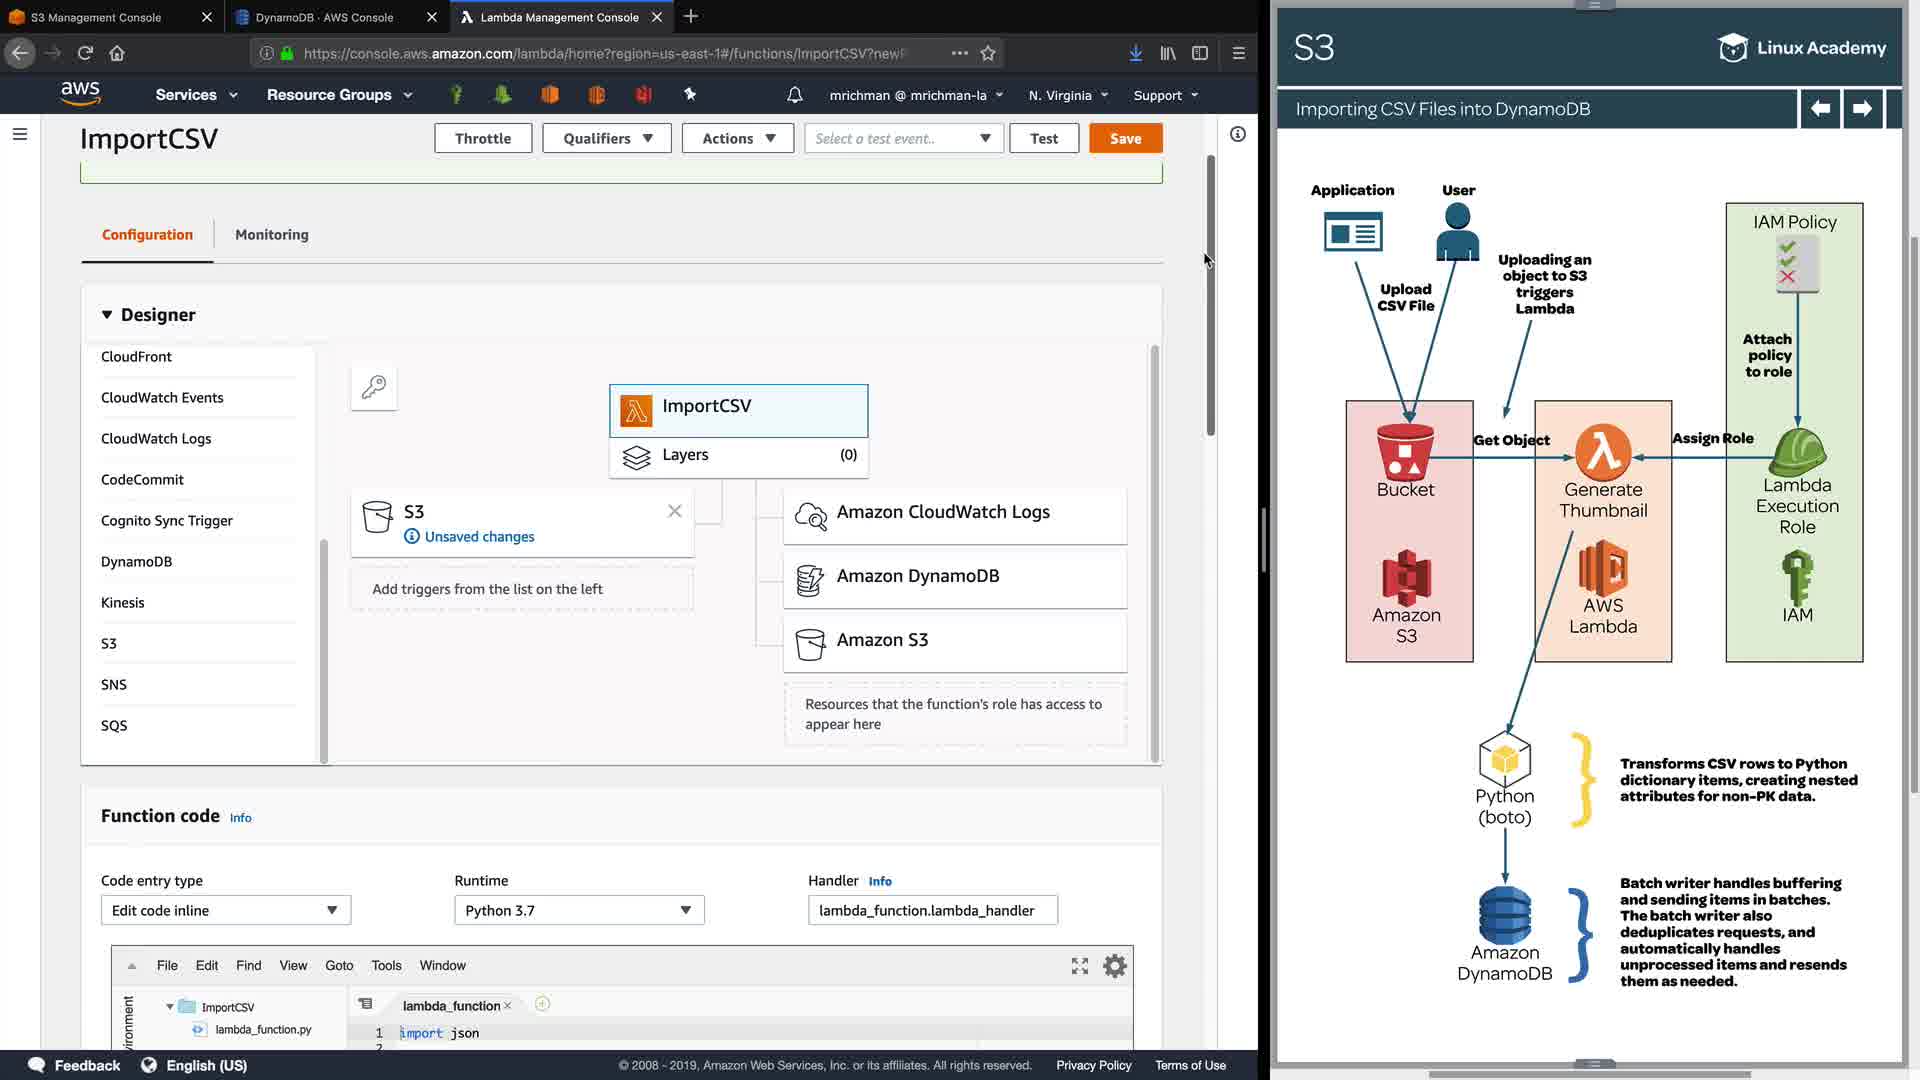Open code editor settings gear
The height and width of the screenshot is (1080, 1920).
(x=1114, y=966)
